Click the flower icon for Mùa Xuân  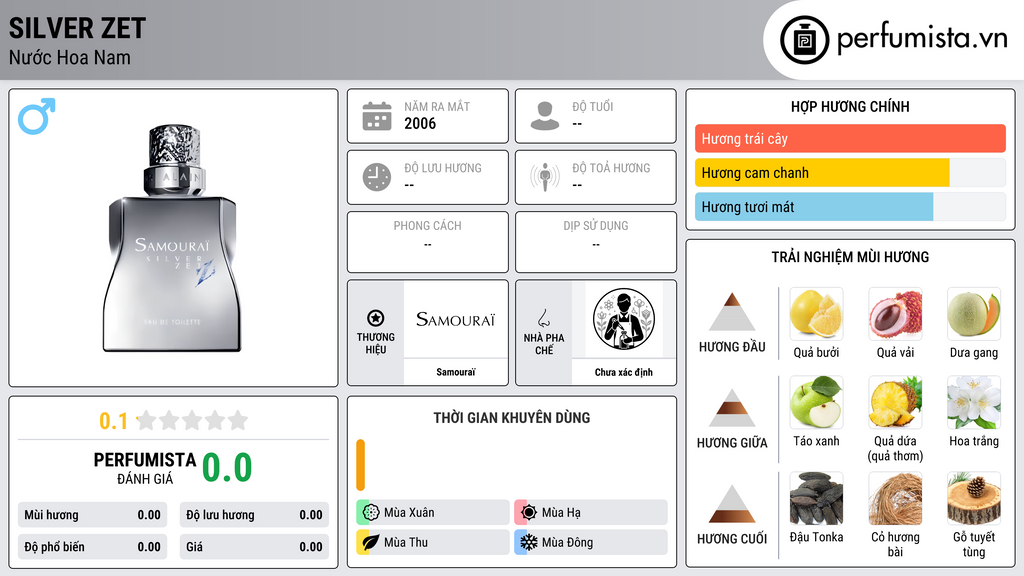(x=371, y=513)
